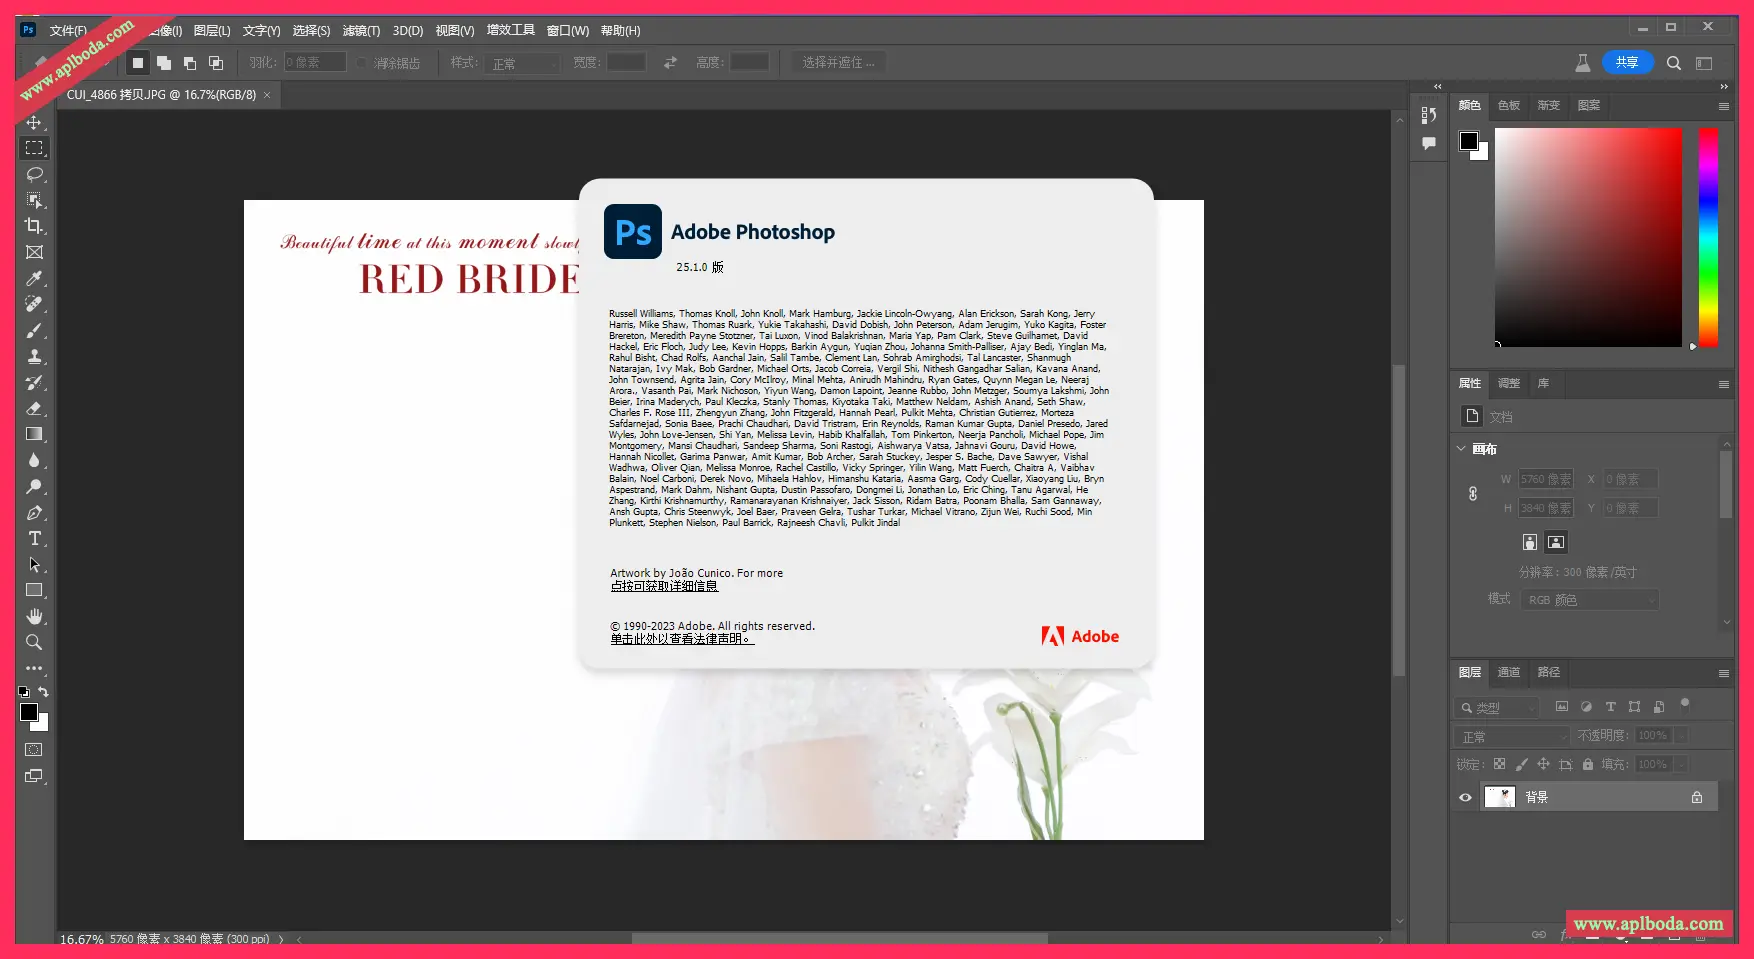Screen dimensions: 1754x959
Task: Toggle width-height link in properties panel
Action: [1473, 494]
